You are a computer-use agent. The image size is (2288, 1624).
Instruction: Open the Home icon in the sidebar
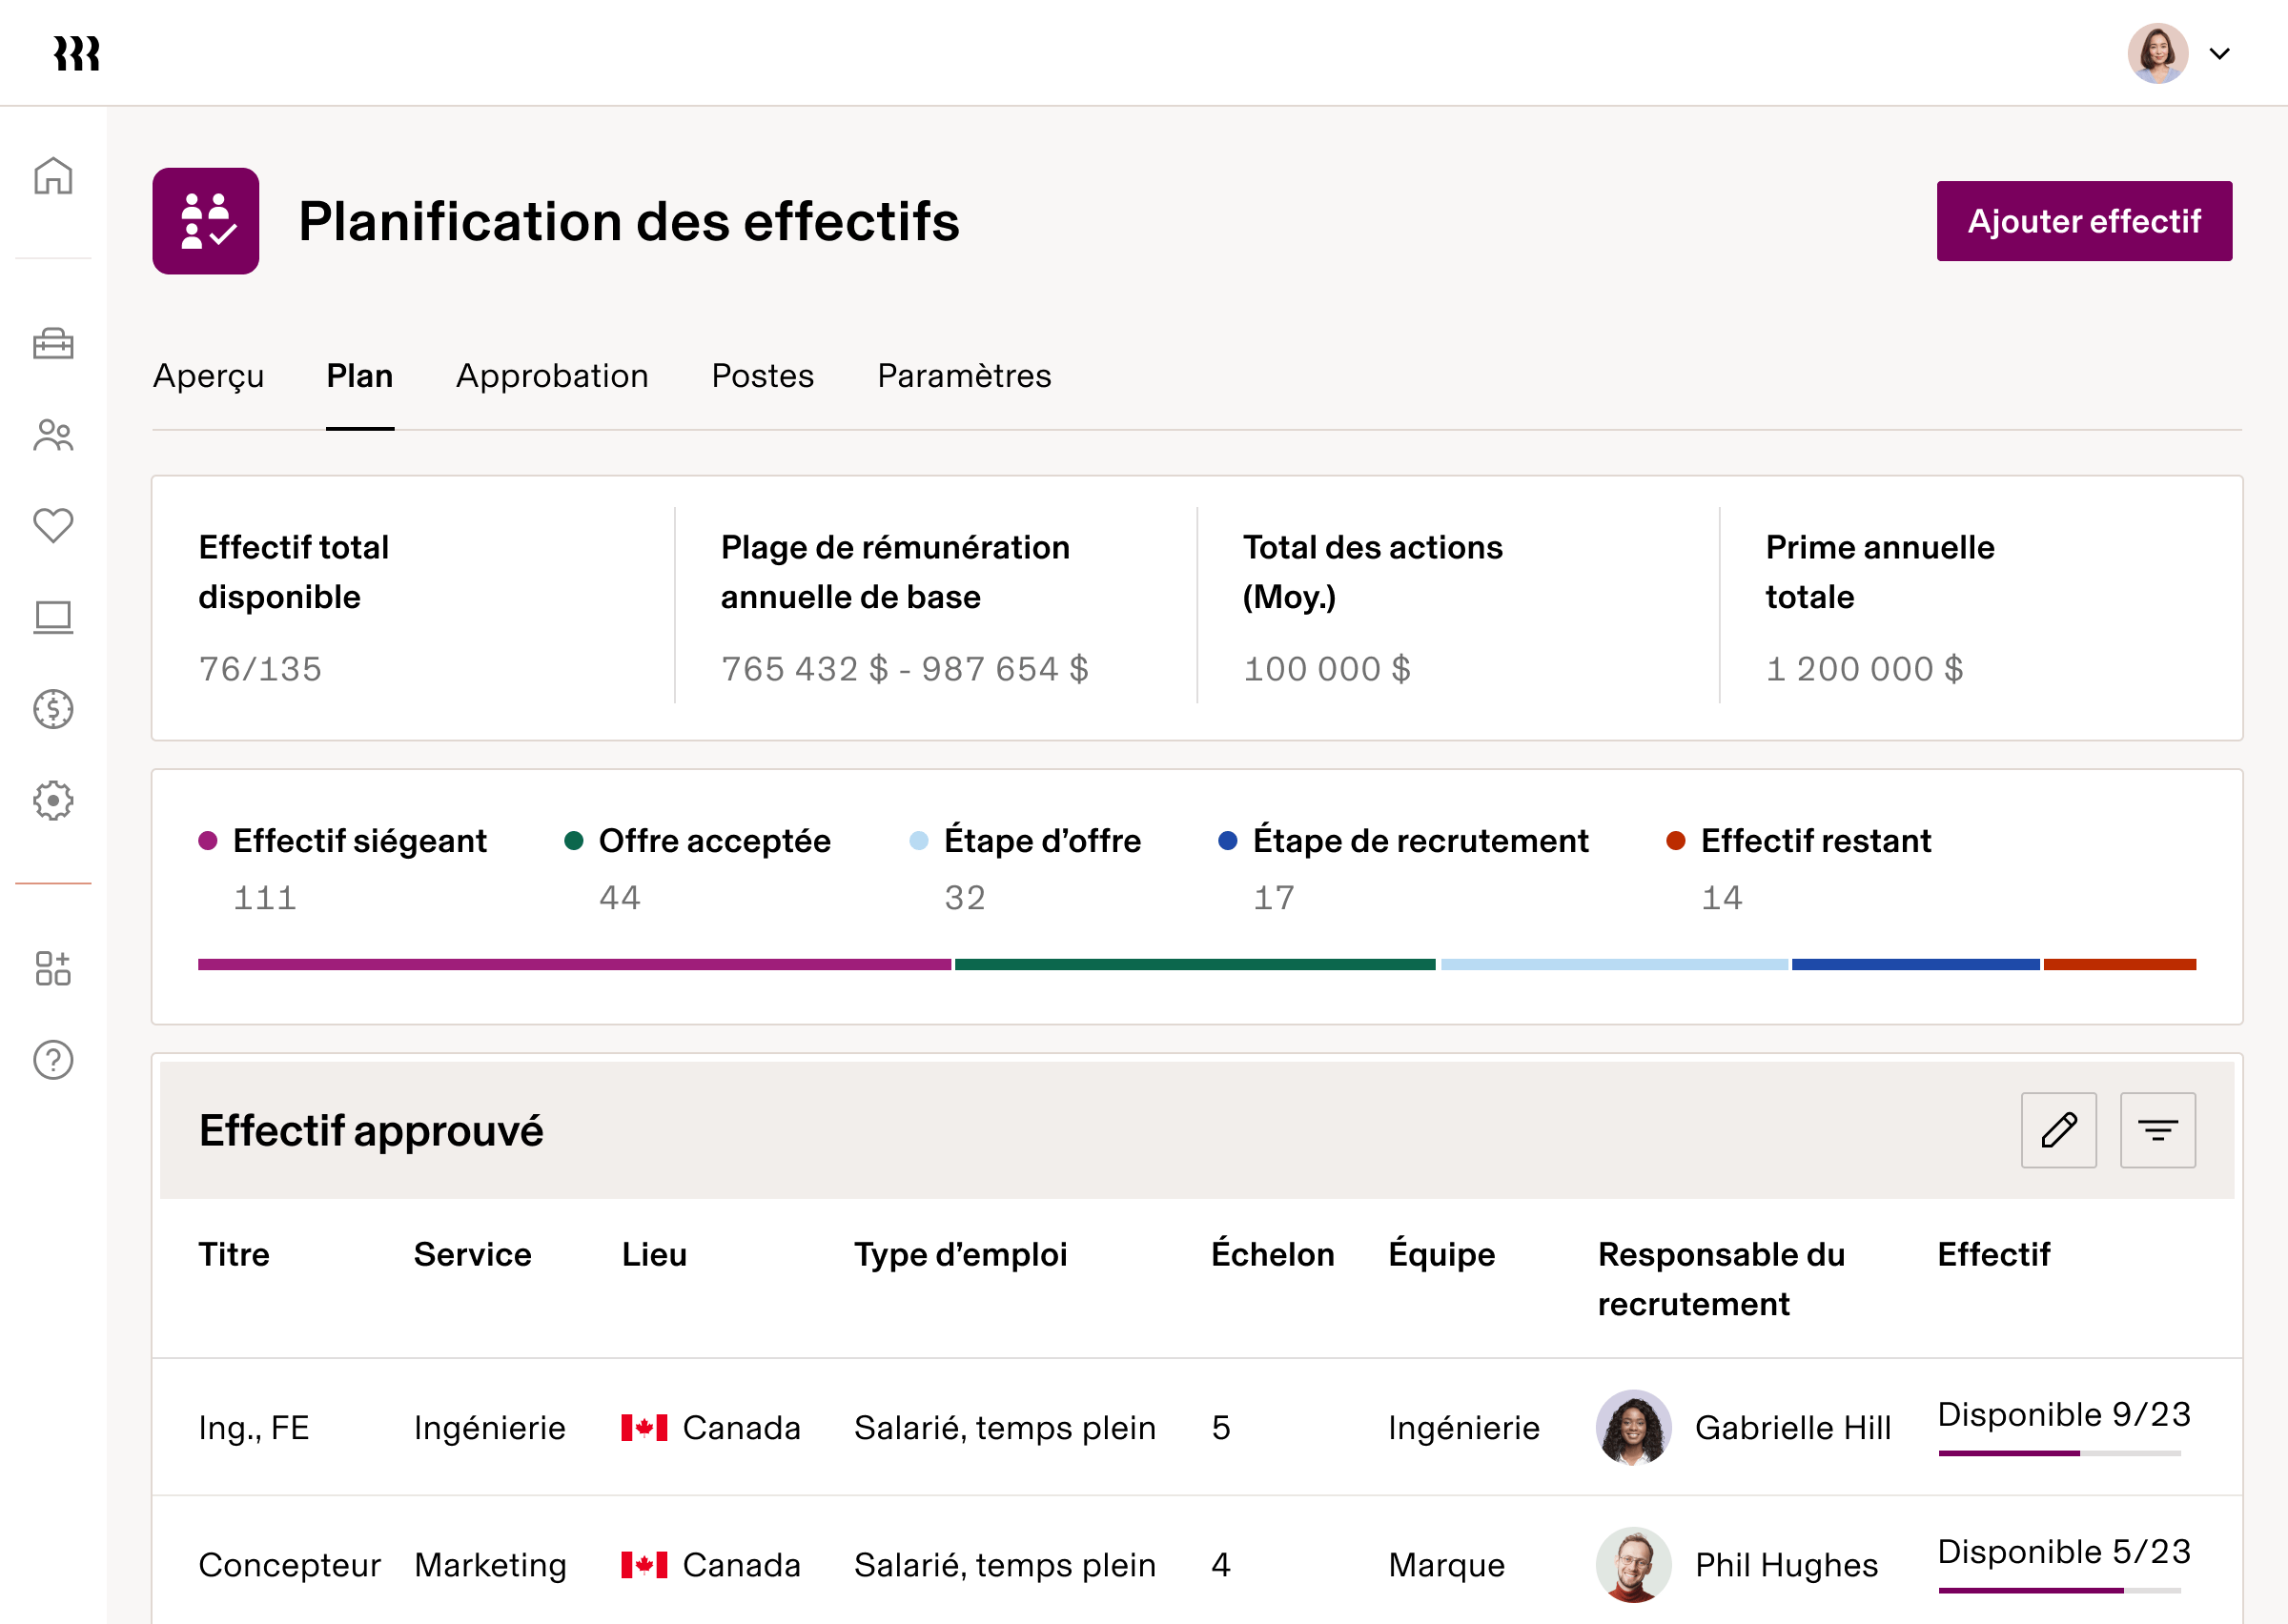coord(53,176)
